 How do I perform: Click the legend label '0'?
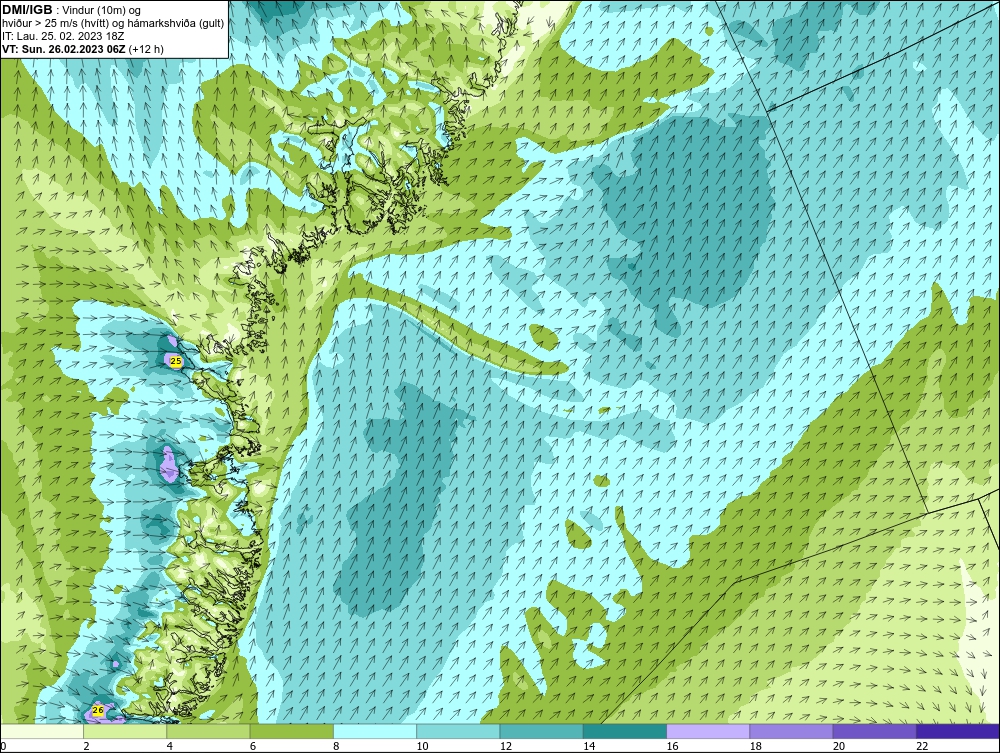[x=3, y=746]
